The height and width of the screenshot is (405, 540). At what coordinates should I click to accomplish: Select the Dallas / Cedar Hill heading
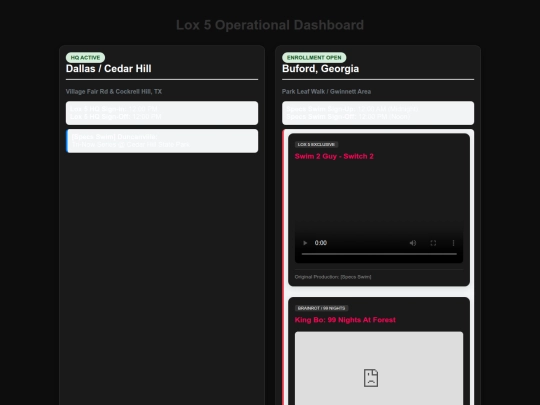(x=108, y=69)
